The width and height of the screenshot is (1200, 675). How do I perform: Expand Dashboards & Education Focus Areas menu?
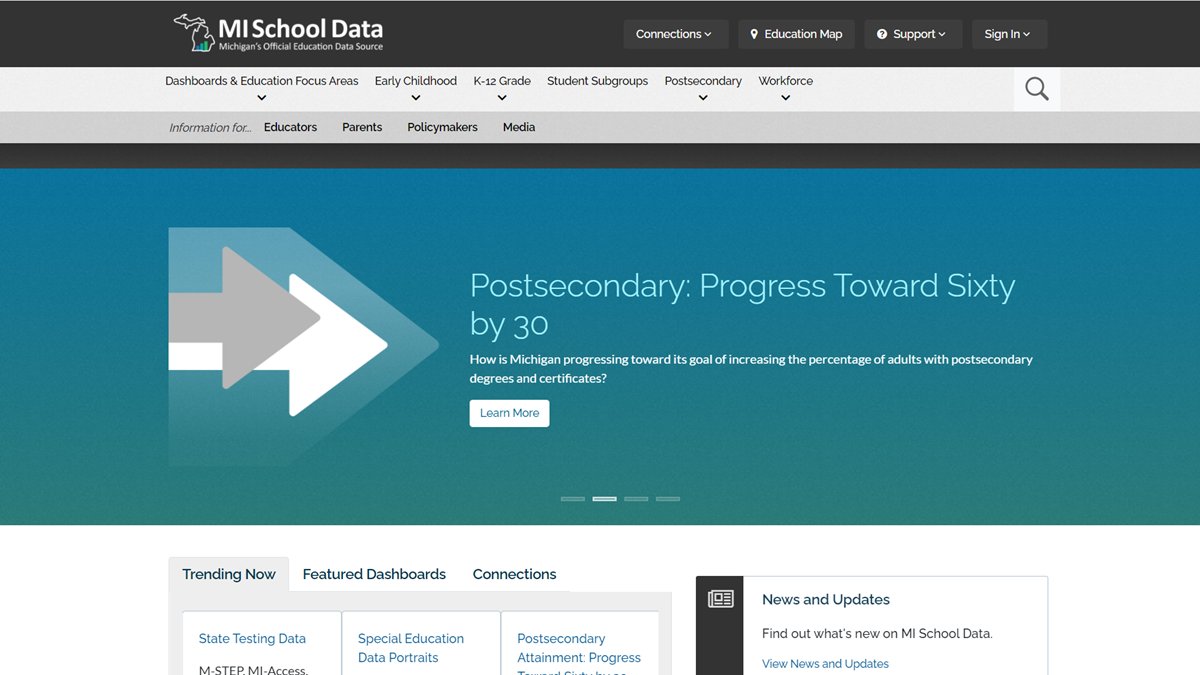[x=262, y=89]
